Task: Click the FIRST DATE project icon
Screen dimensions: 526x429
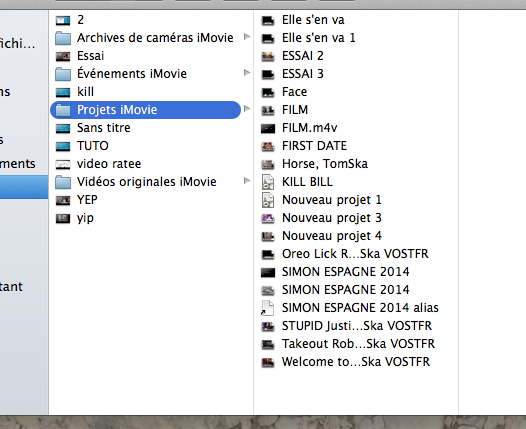Action: 268,146
